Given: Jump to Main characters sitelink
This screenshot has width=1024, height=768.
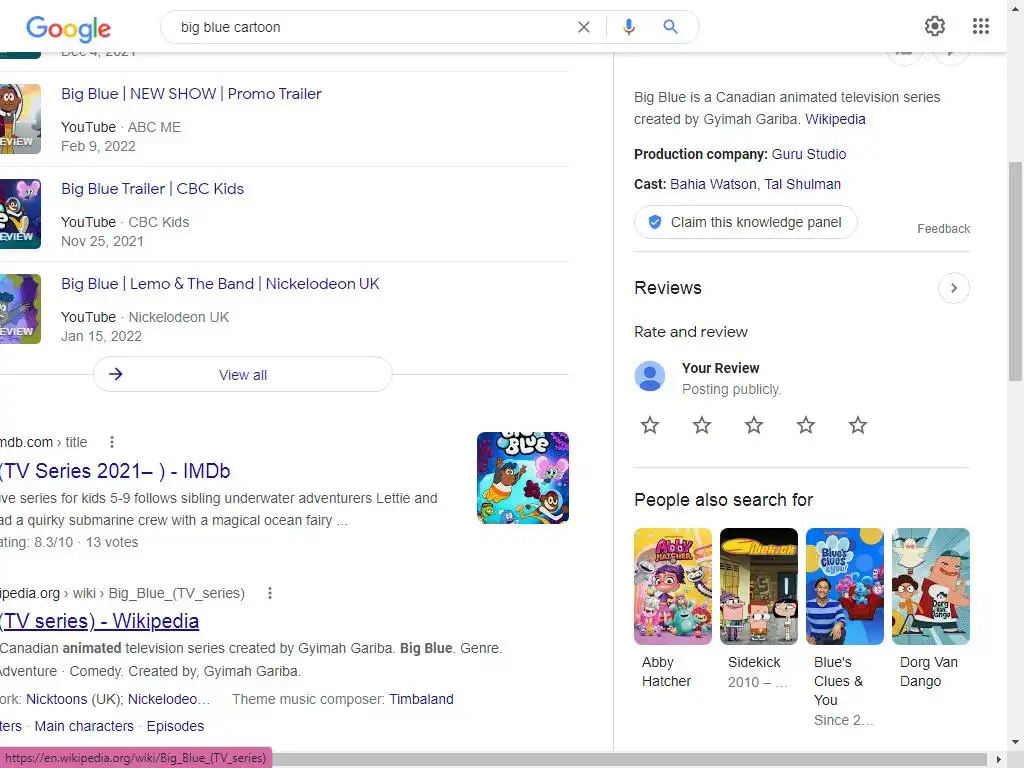Looking at the screenshot, I should click(84, 726).
